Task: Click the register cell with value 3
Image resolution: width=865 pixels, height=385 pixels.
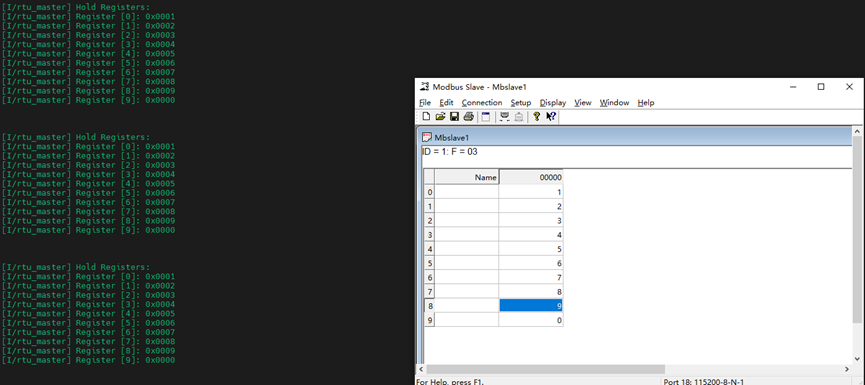Action: click(531, 221)
